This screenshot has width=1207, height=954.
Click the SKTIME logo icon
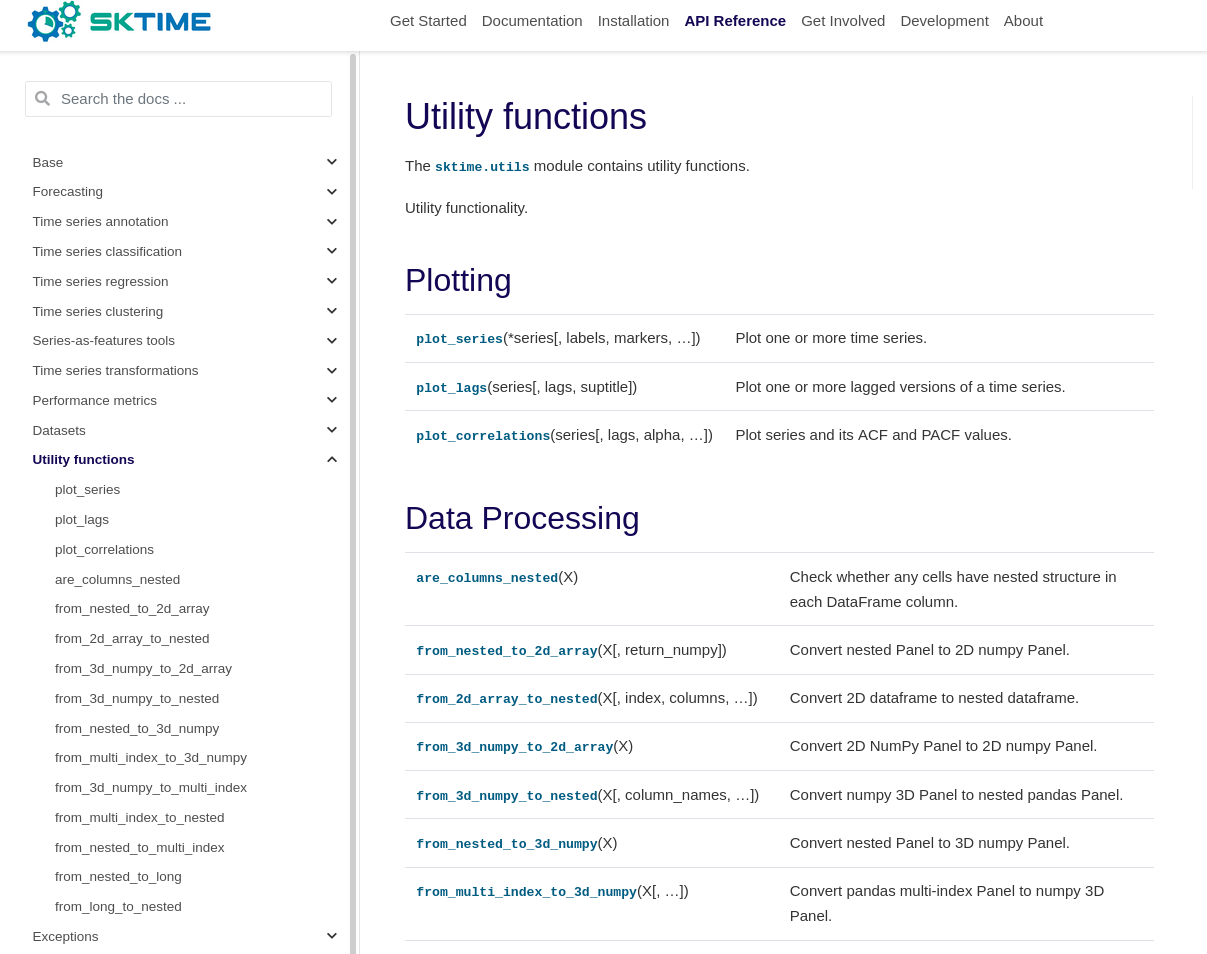[53, 21]
